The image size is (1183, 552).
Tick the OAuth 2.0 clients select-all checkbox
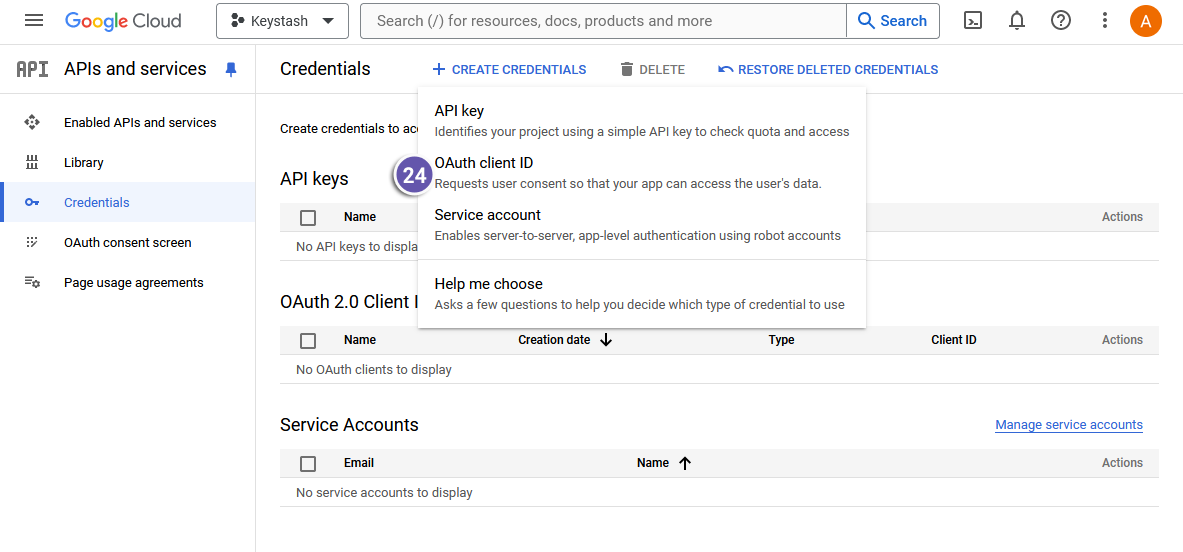(x=308, y=341)
